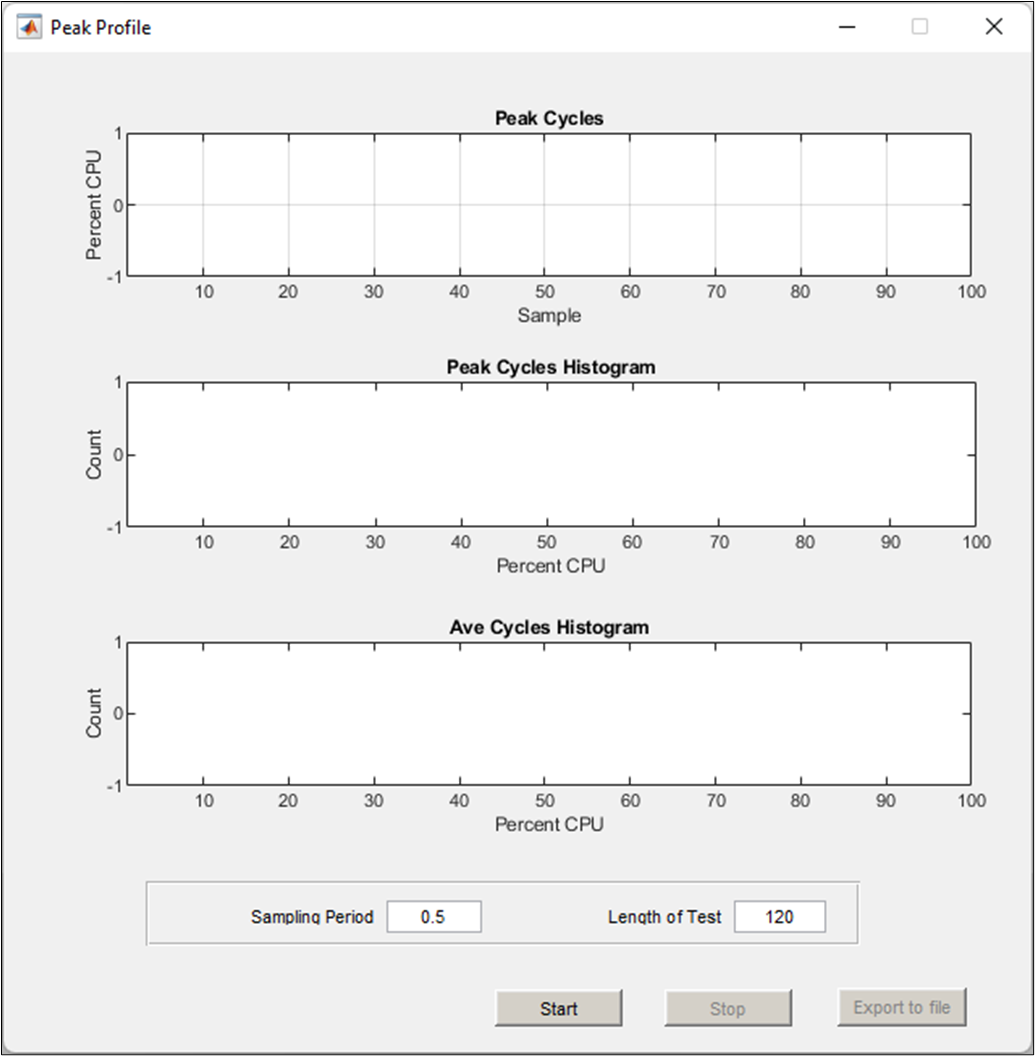Close the Peak Profile window
1035x1056 pixels.
(x=993, y=27)
